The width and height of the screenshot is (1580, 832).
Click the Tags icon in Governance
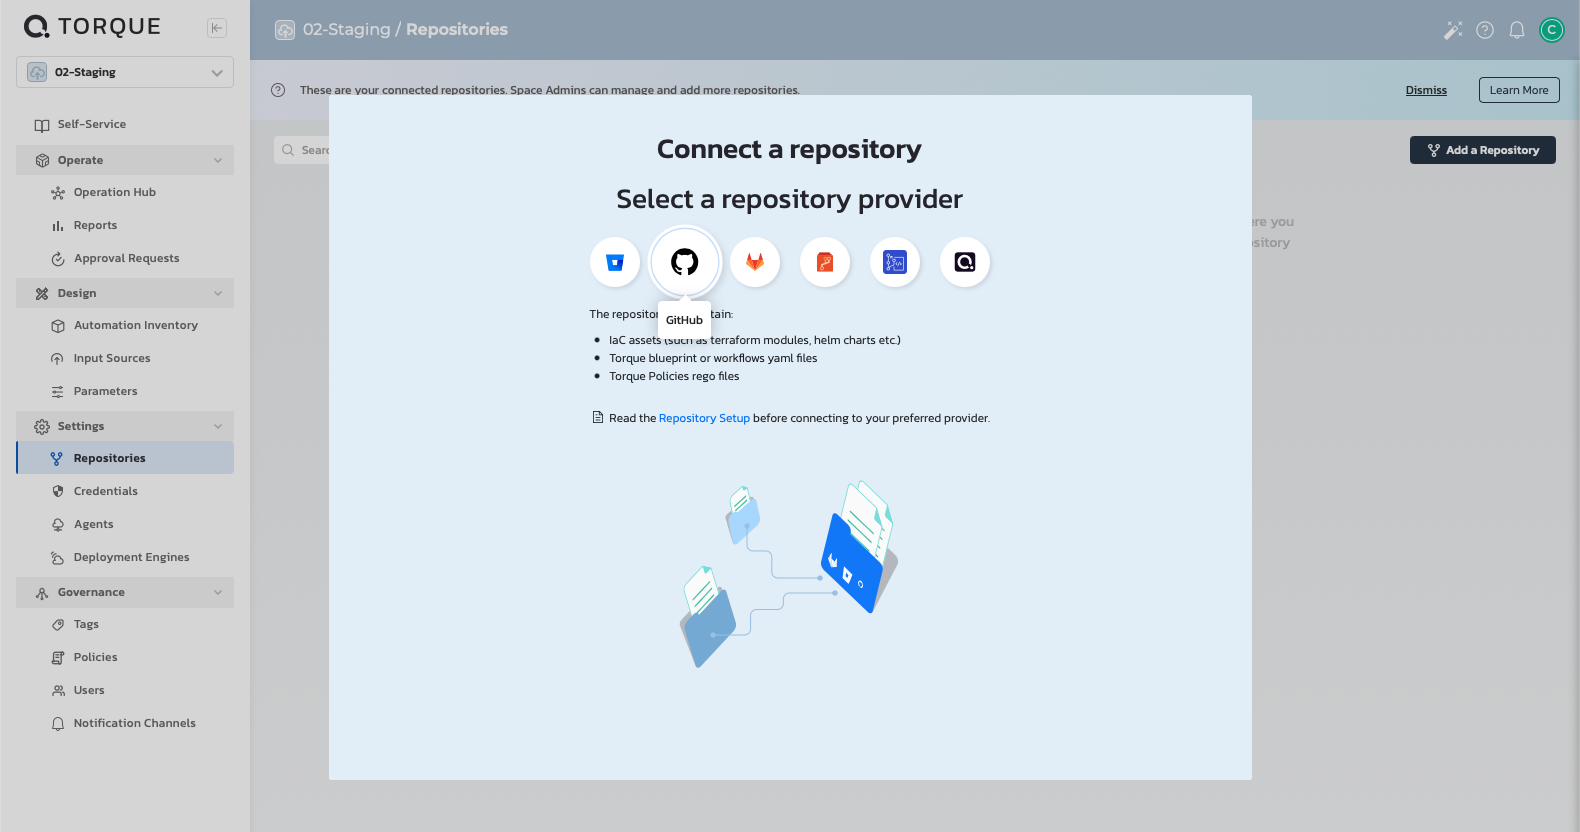[x=58, y=625]
